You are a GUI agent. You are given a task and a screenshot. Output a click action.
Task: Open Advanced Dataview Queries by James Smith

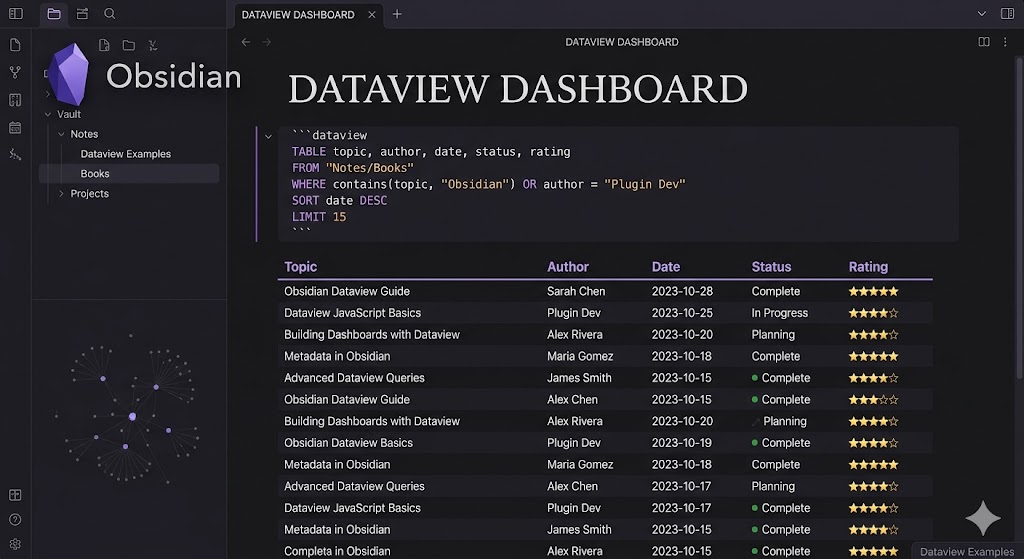coord(354,378)
